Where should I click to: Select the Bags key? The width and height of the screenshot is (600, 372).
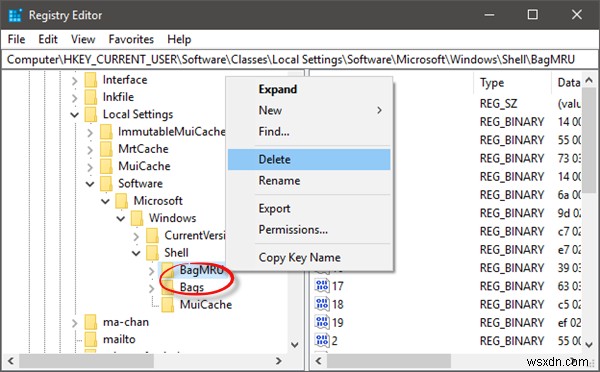[x=192, y=287]
